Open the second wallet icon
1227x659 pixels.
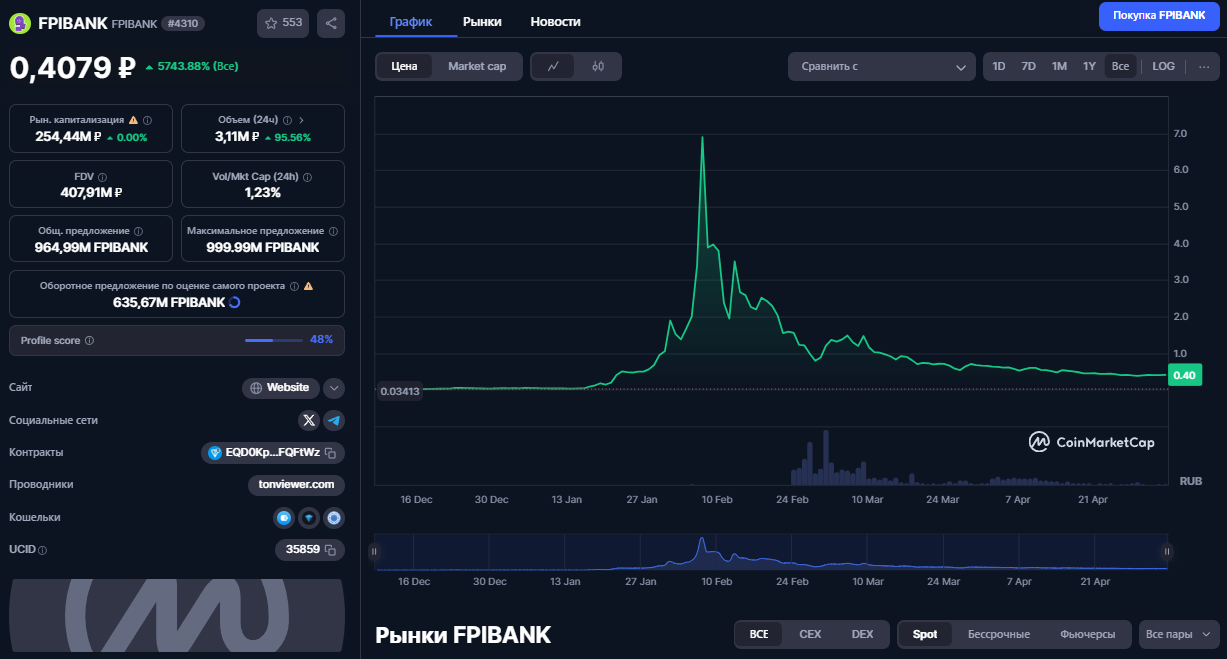pyautogui.click(x=309, y=517)
